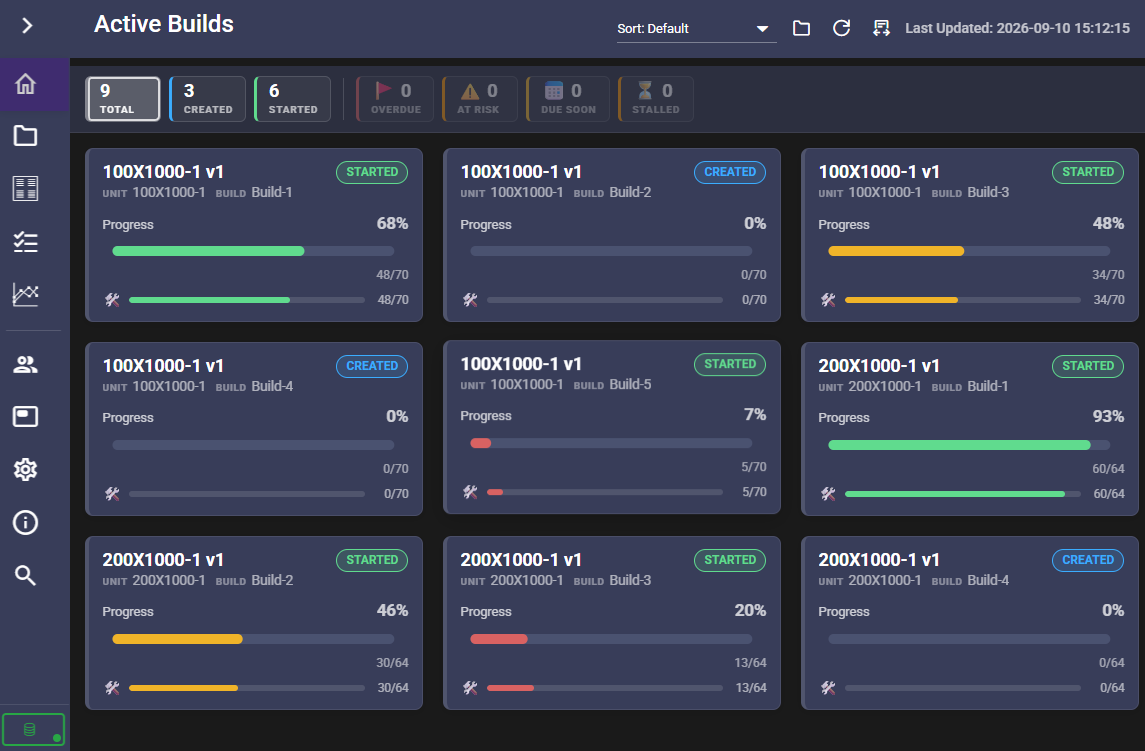
Task: Click the Last Updated timestamp text
Action: click(1017, 28)
